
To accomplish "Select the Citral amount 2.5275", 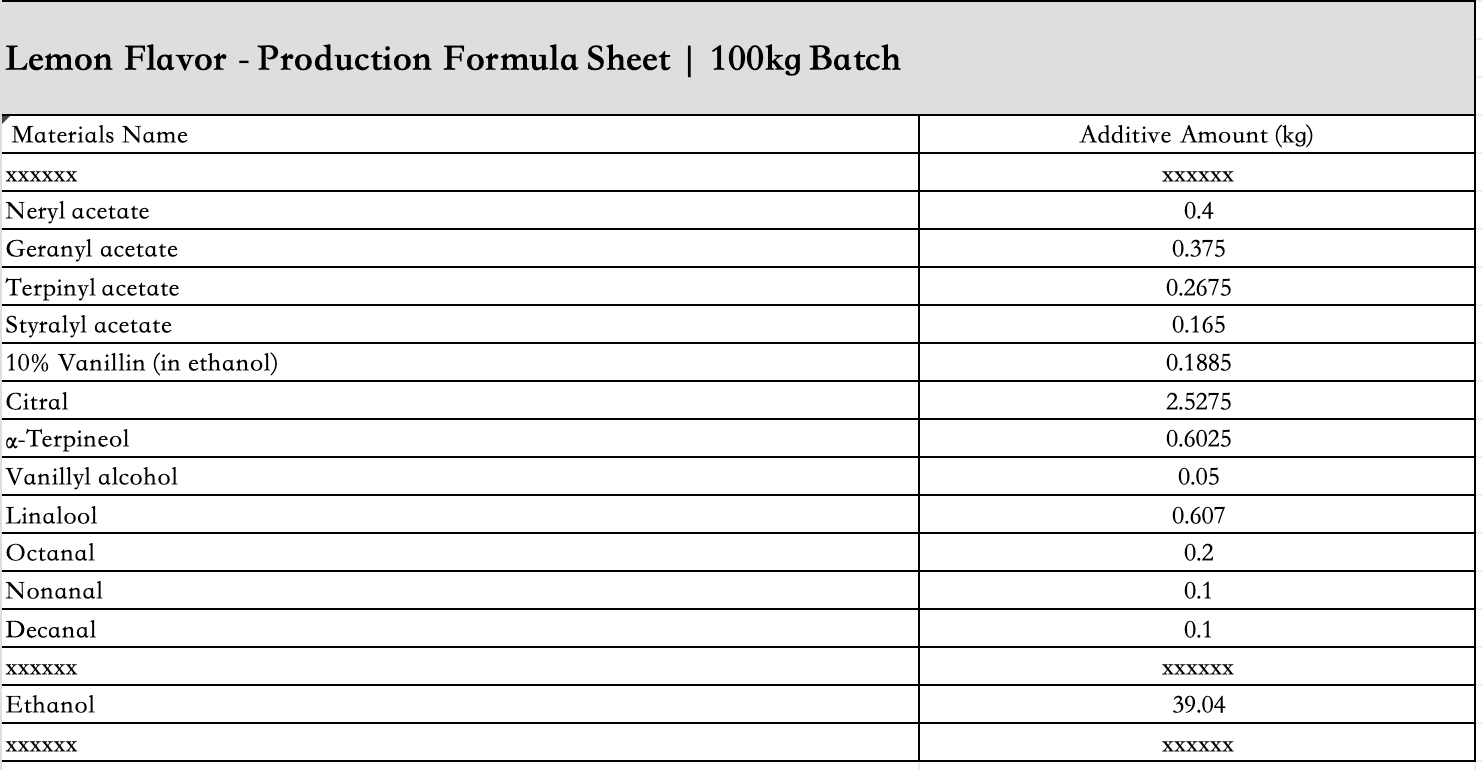I will click(x=1197, y=401).
